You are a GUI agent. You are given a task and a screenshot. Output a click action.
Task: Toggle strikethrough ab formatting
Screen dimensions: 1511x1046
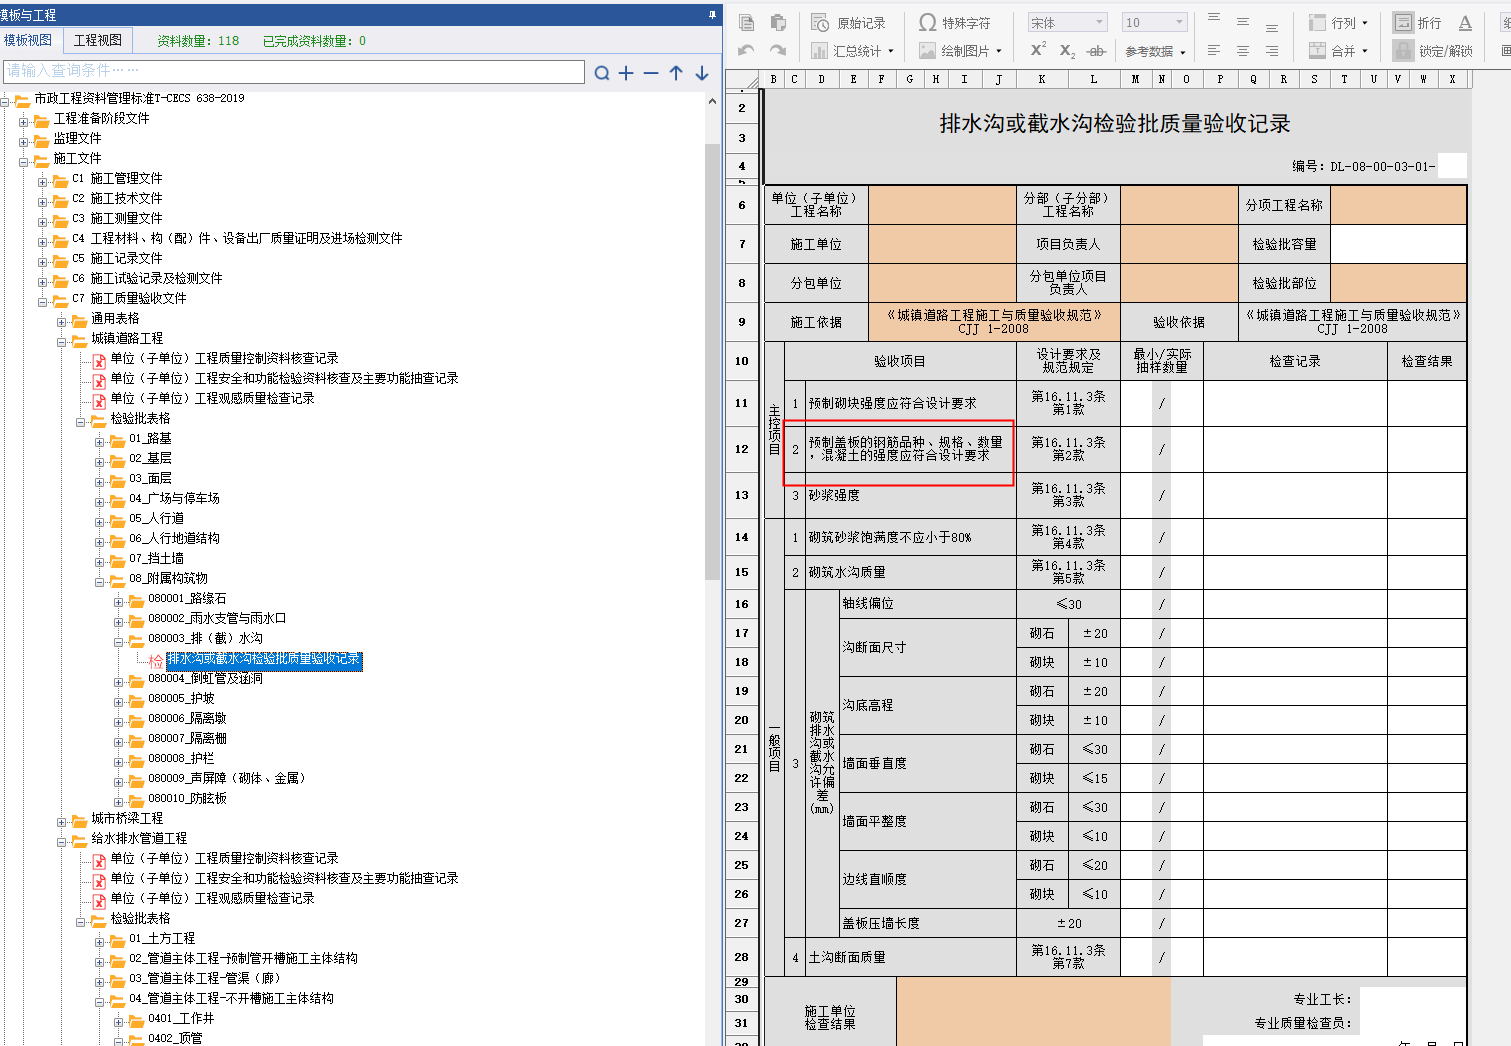point(1096,50)
